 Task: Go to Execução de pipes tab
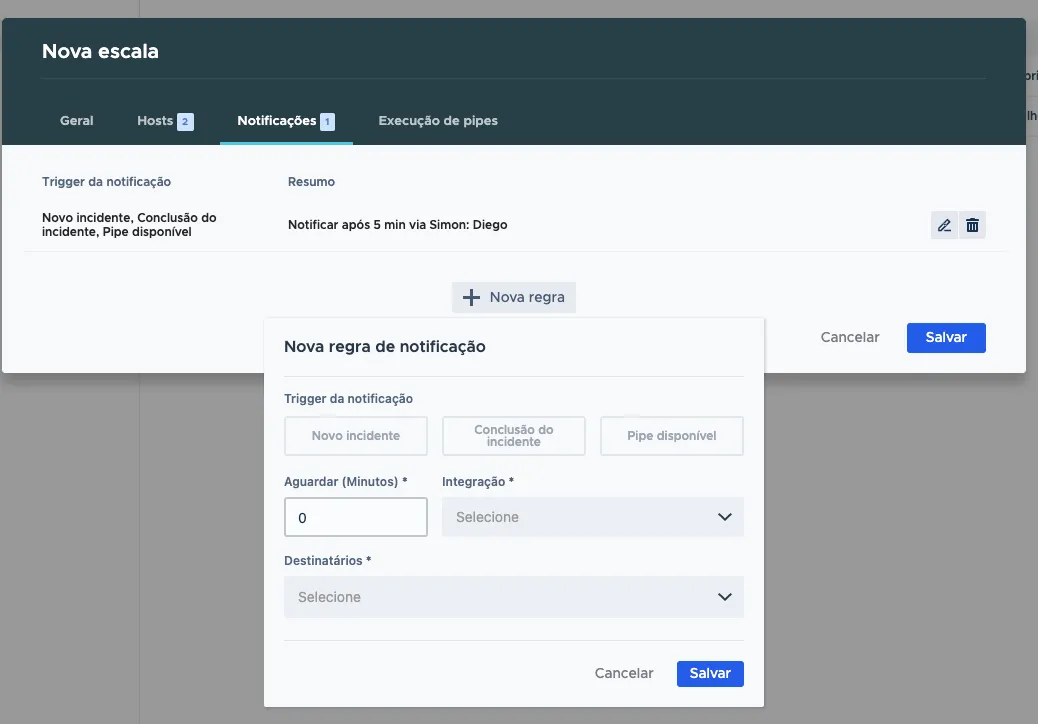click(438, 121)
